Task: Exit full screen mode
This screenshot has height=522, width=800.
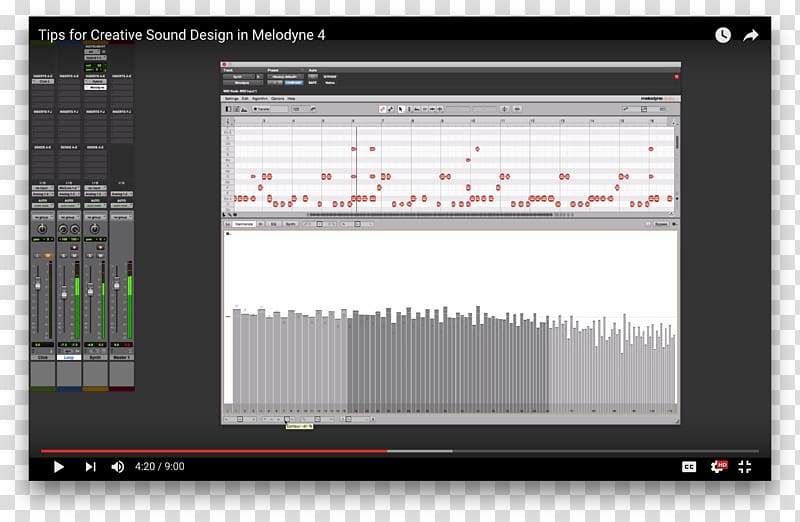Action: [745, 466]
